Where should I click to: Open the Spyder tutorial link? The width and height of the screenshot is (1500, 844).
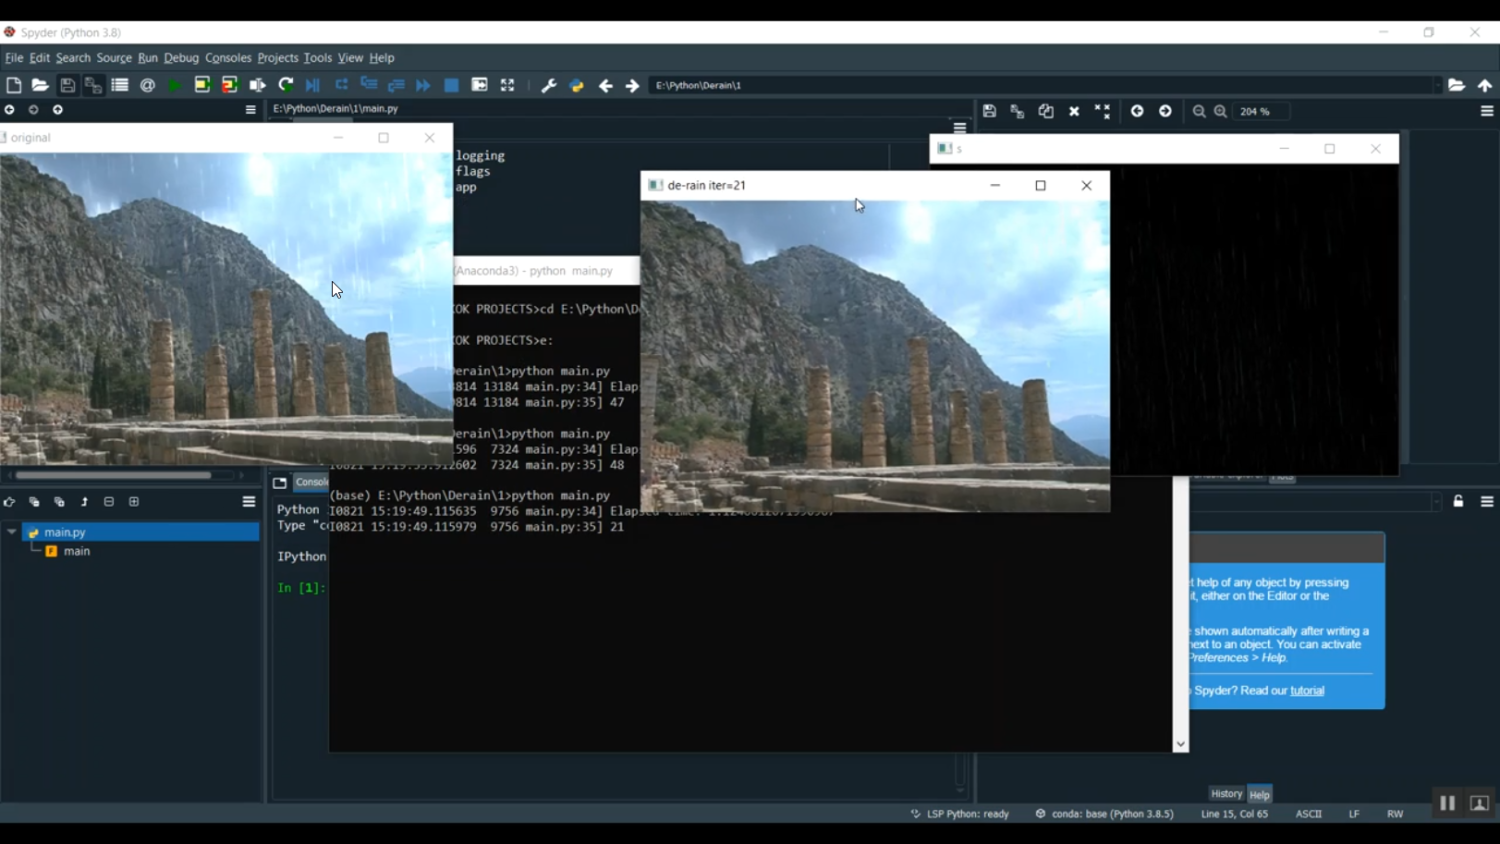(x=1307, y=691)
